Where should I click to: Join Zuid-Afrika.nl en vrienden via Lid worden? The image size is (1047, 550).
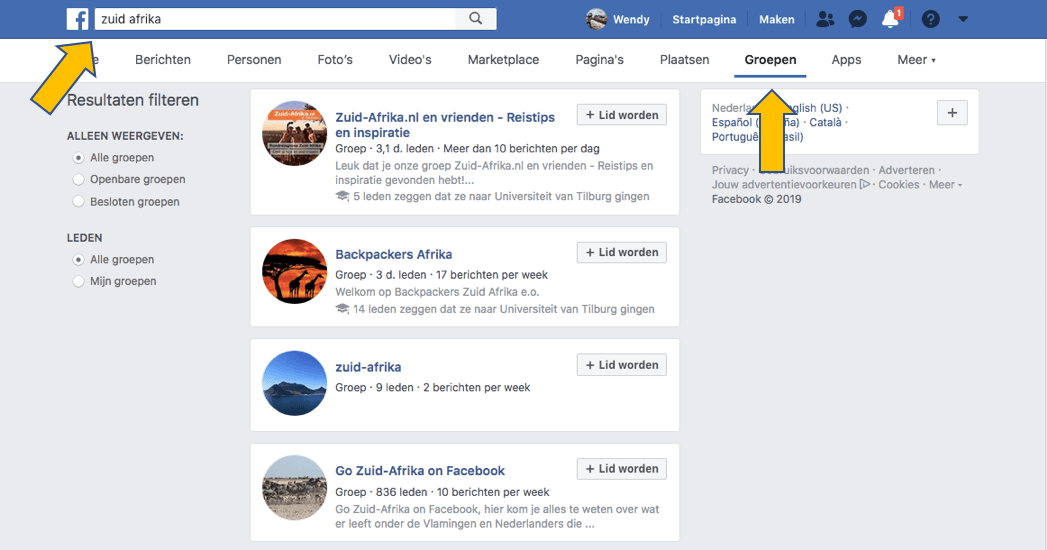pyautogui.click(x=622, y=115)
